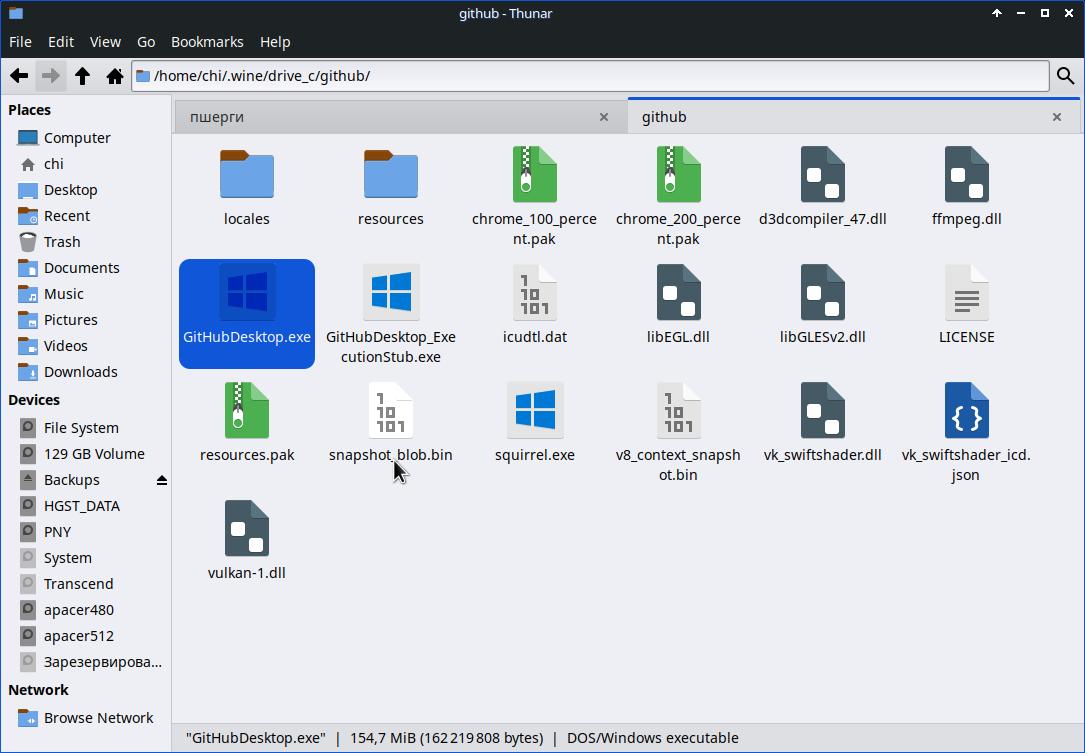Viewport: 1085px width, 753px height.
Task: Select squirrel.exe executable
Action: coord(534,423)
